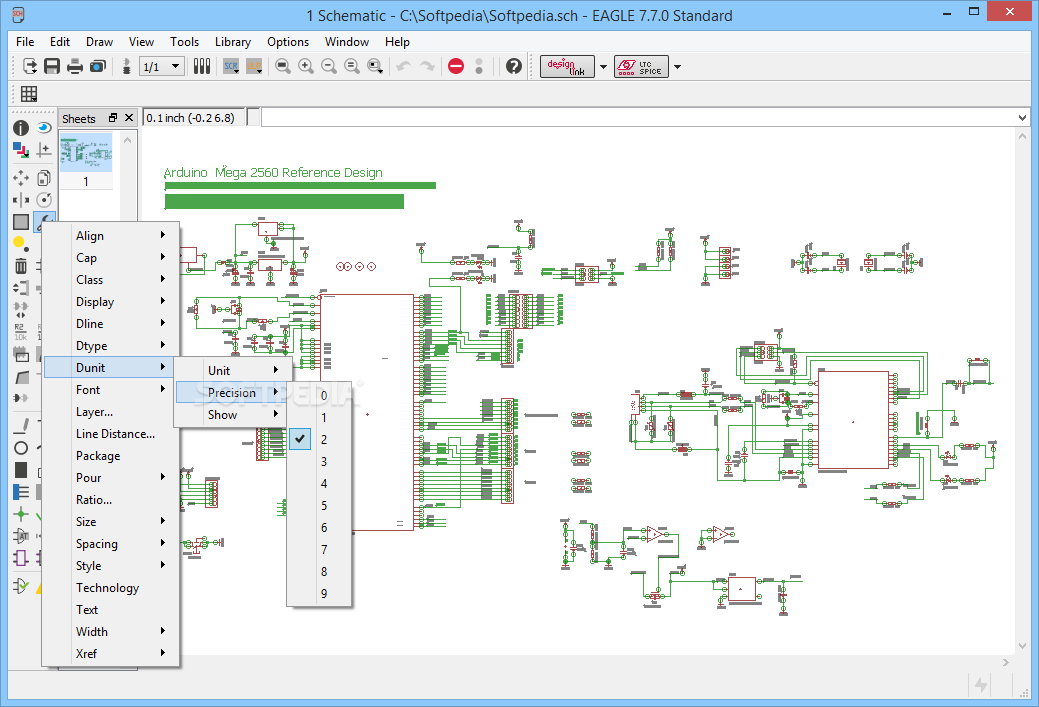Choose precision 6 in Precision submenu

pyautogui.click(x=319, y=527)
